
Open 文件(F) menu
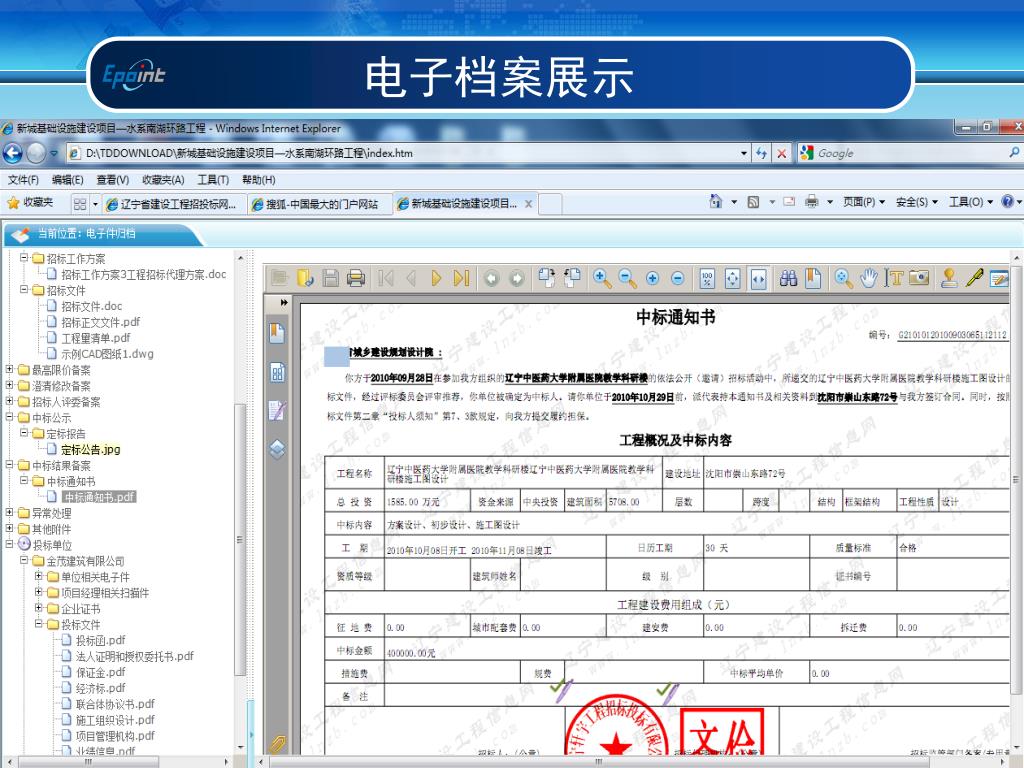[23, 180]
